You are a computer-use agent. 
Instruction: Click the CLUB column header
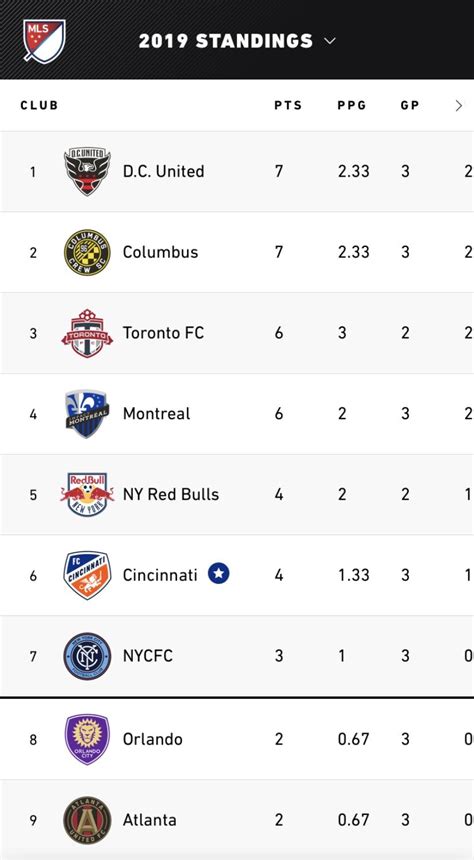(39, 105)
